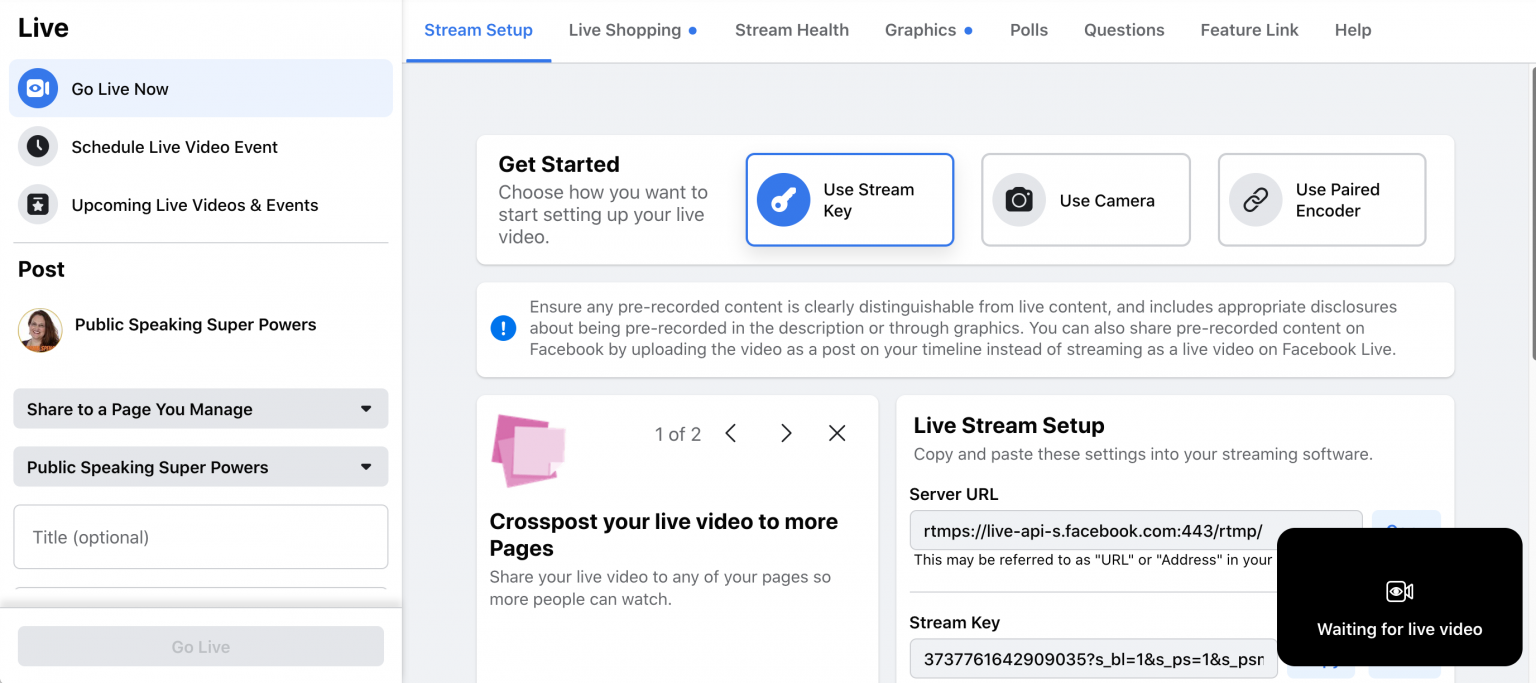
Task: Click the camera icon in Use Camera option
Action: tap(1018, 199)
